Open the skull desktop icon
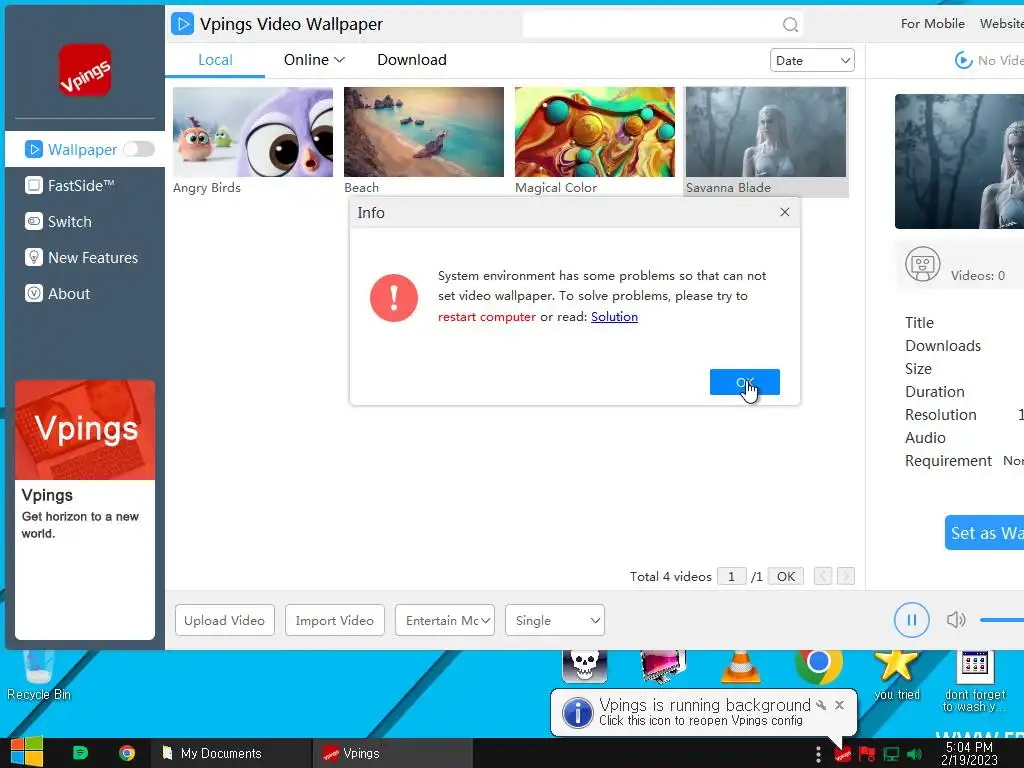This screenshot has height=768, width=1024. pos(584,666)
